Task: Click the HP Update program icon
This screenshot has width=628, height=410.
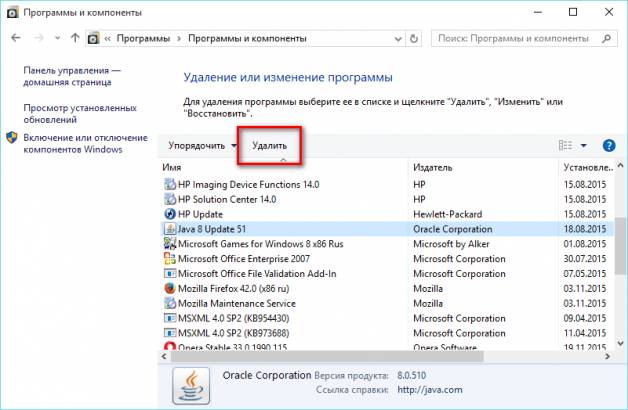Action: tap(168, 214)
